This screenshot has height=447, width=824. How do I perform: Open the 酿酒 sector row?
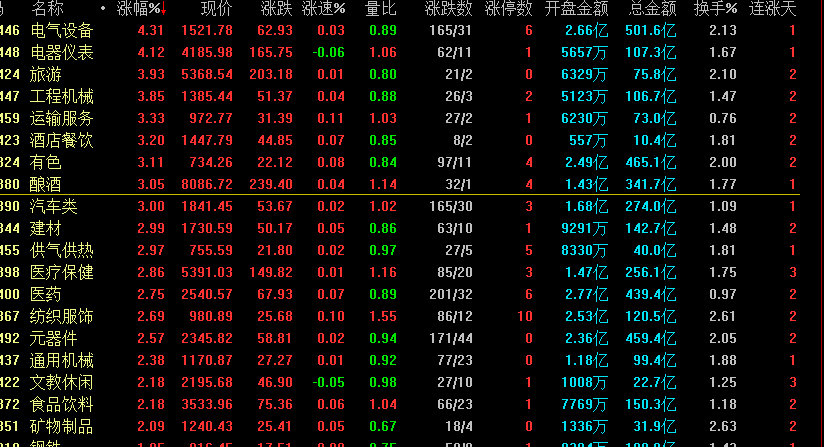click(46, 184)
